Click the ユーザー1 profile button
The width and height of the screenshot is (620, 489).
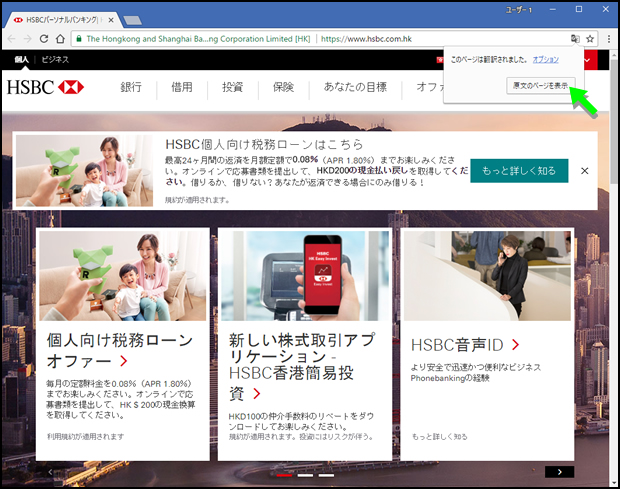[519, 10]
